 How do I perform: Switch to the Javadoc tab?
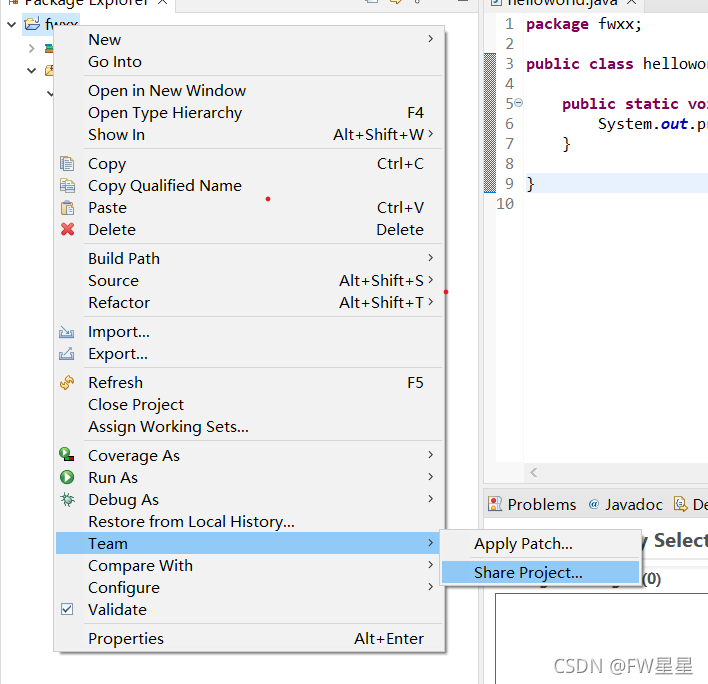click(x=625, y=504)
